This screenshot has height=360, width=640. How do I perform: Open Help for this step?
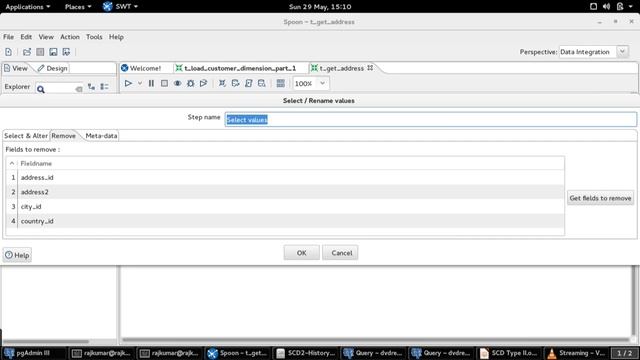point(17,255)
